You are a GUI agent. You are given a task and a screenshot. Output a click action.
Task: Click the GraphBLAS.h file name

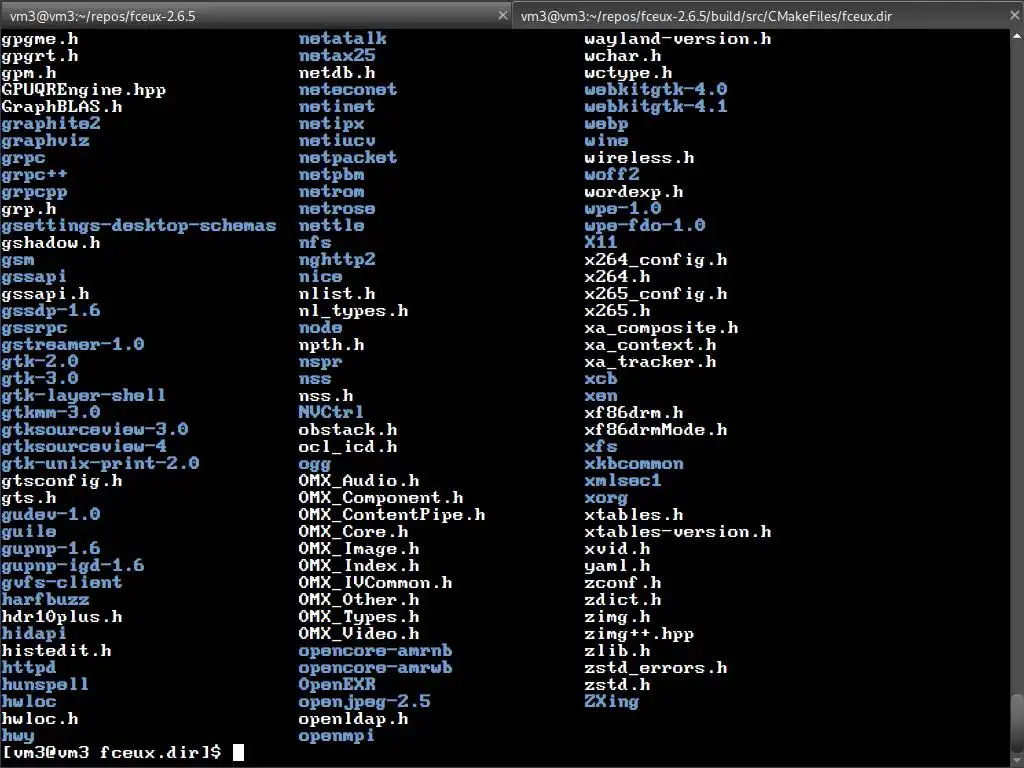pyautogui.click(x=62, y=106)
